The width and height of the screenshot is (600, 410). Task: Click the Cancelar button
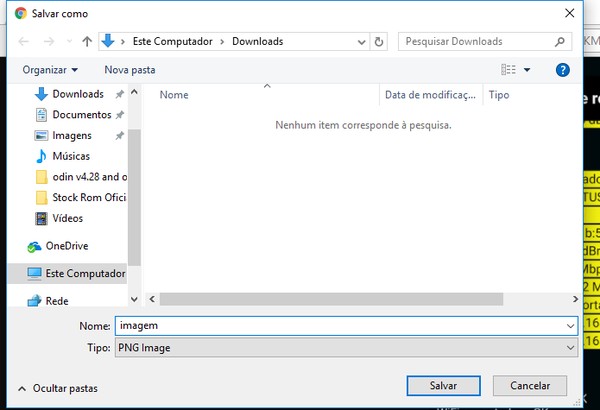click(530, 385)
